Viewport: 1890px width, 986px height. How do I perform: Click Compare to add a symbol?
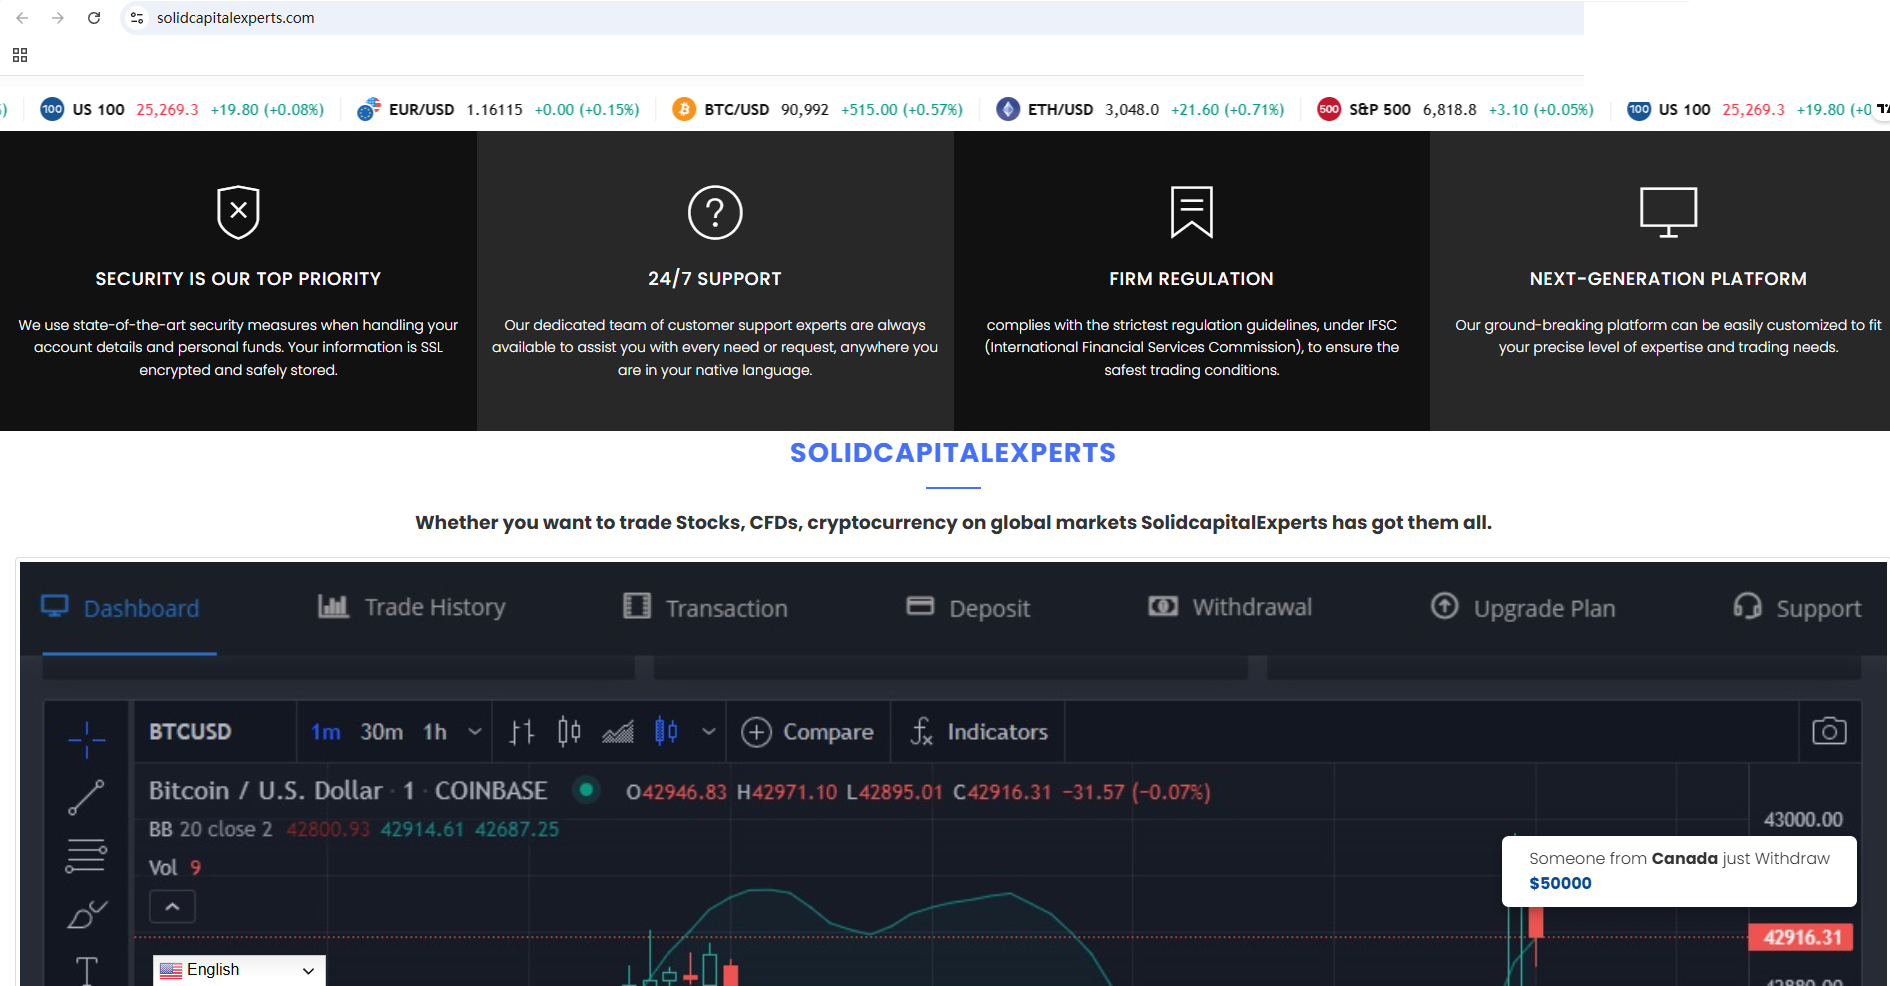[807, 732]
